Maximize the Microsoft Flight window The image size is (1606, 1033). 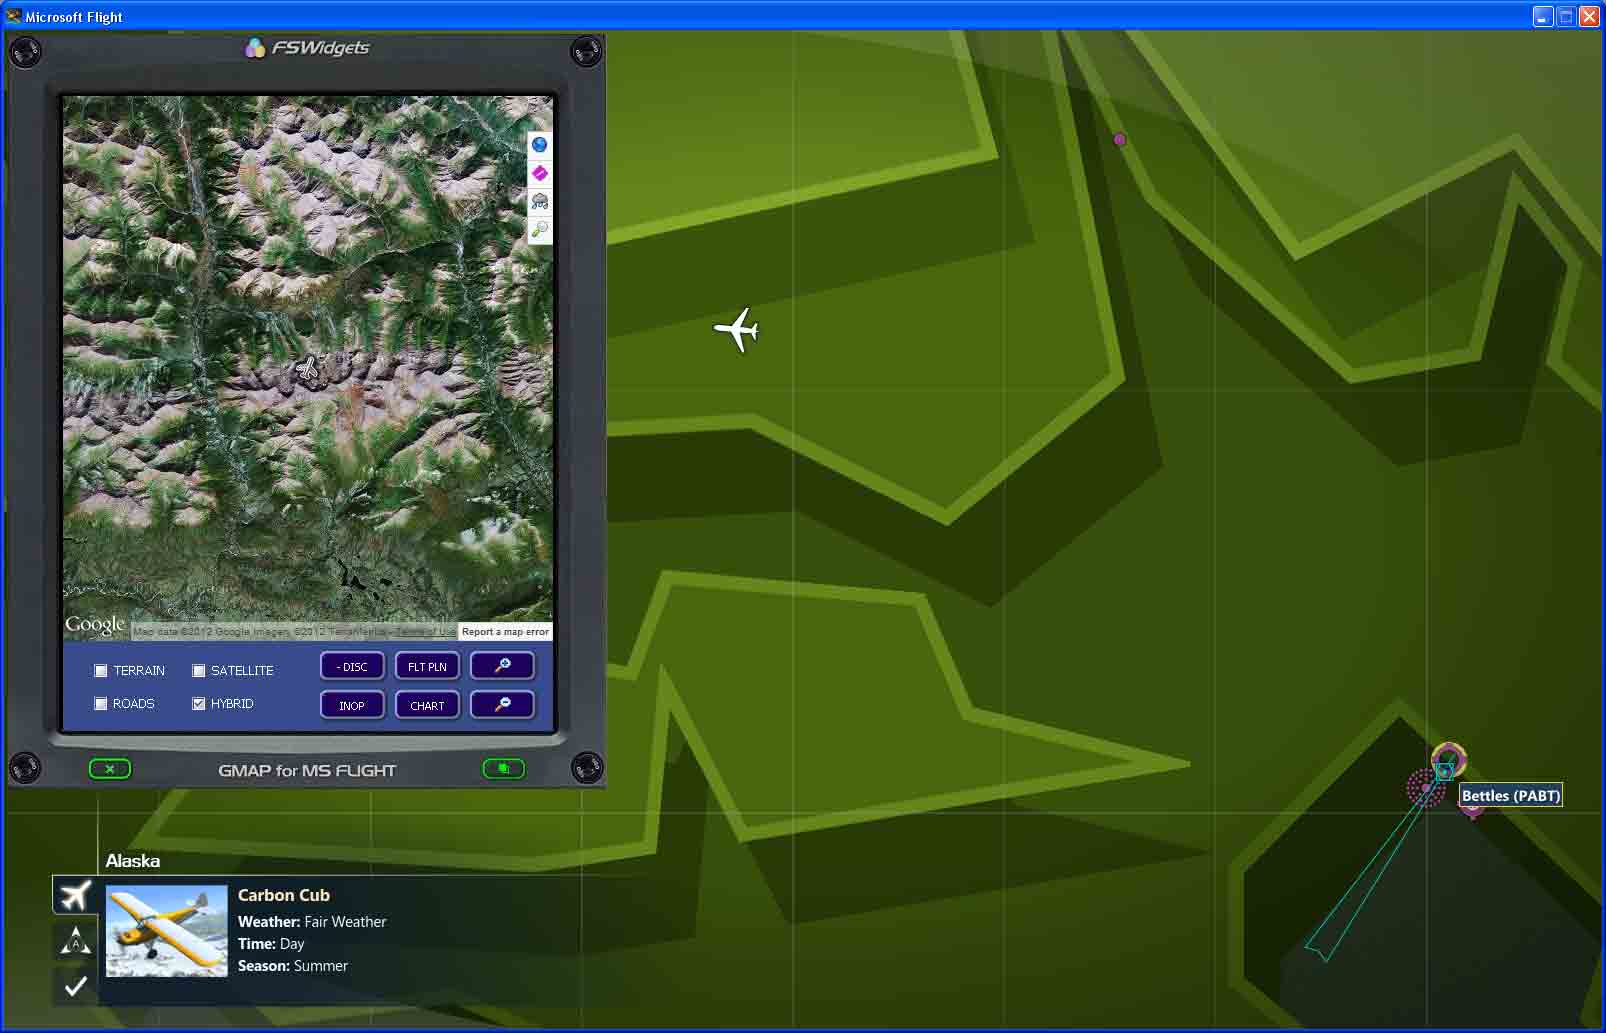(x=1566, y=16)
